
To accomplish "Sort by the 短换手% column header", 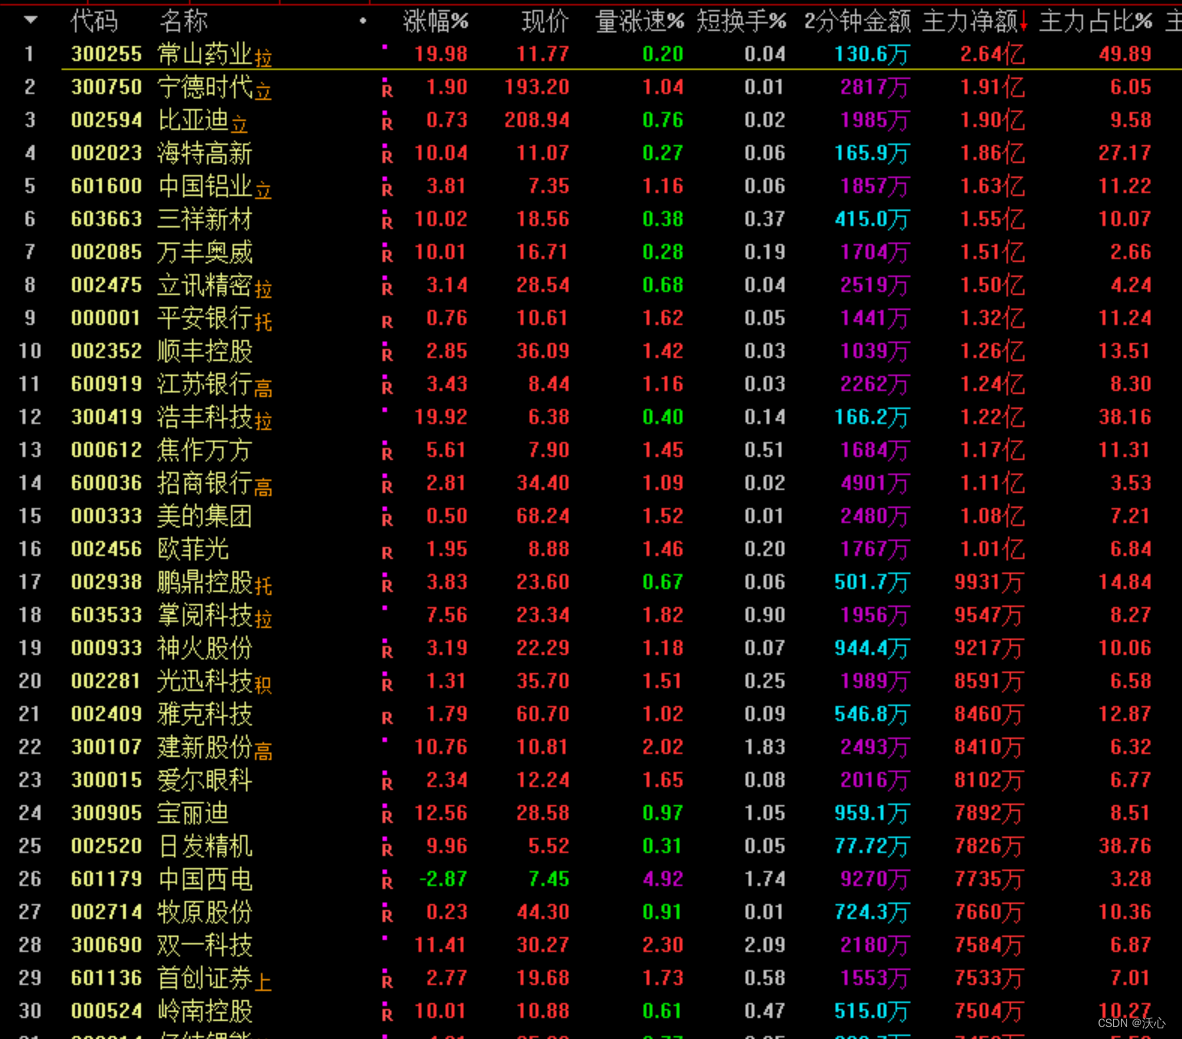I will pyautogui.click(x=741, y=21).
